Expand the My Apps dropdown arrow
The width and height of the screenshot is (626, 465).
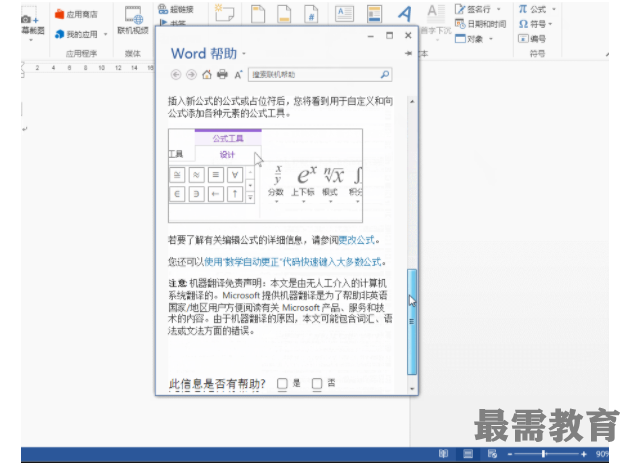click(106, 34)
